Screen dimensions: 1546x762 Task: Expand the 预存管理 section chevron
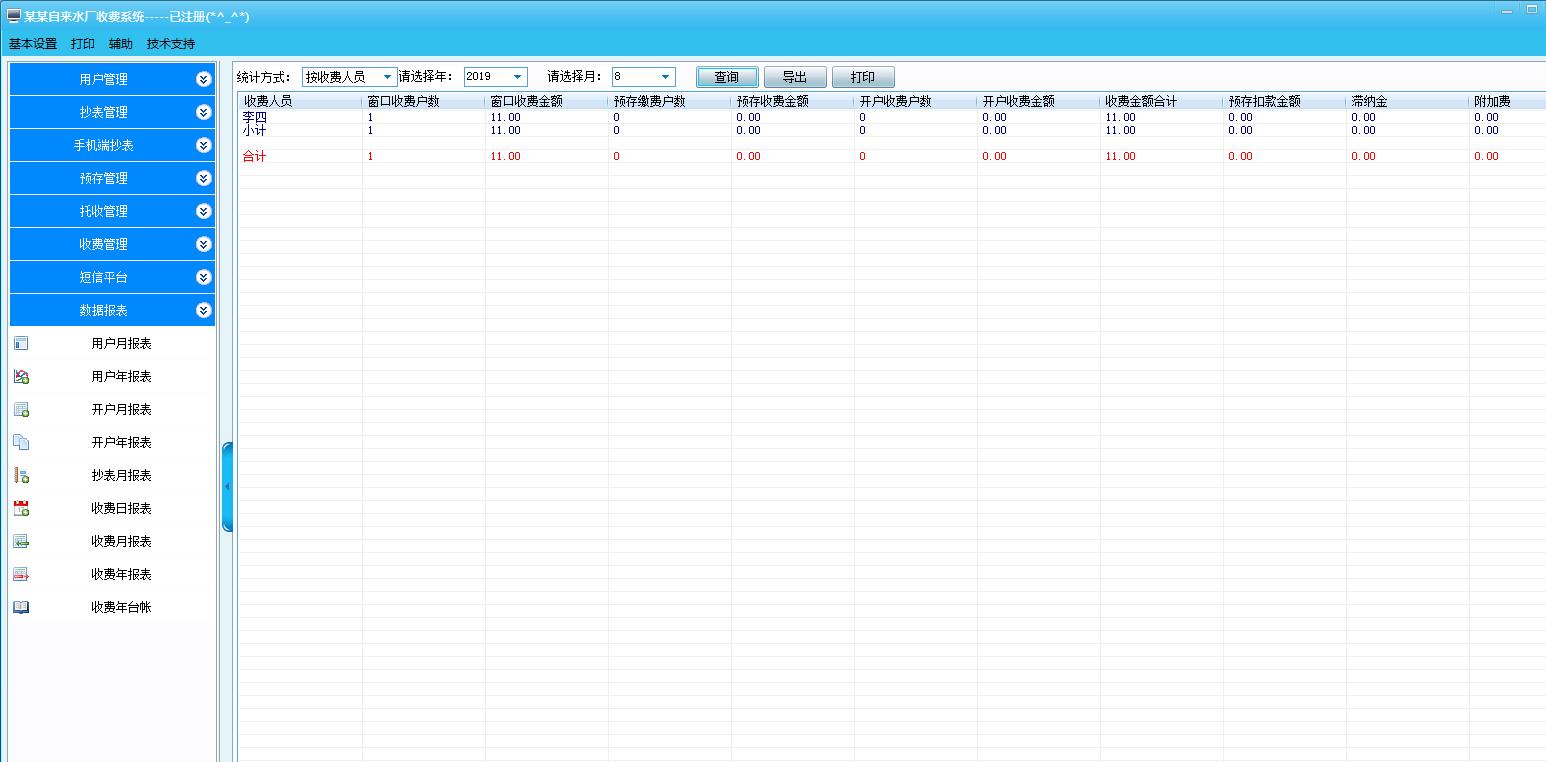(x=204, y=178)
